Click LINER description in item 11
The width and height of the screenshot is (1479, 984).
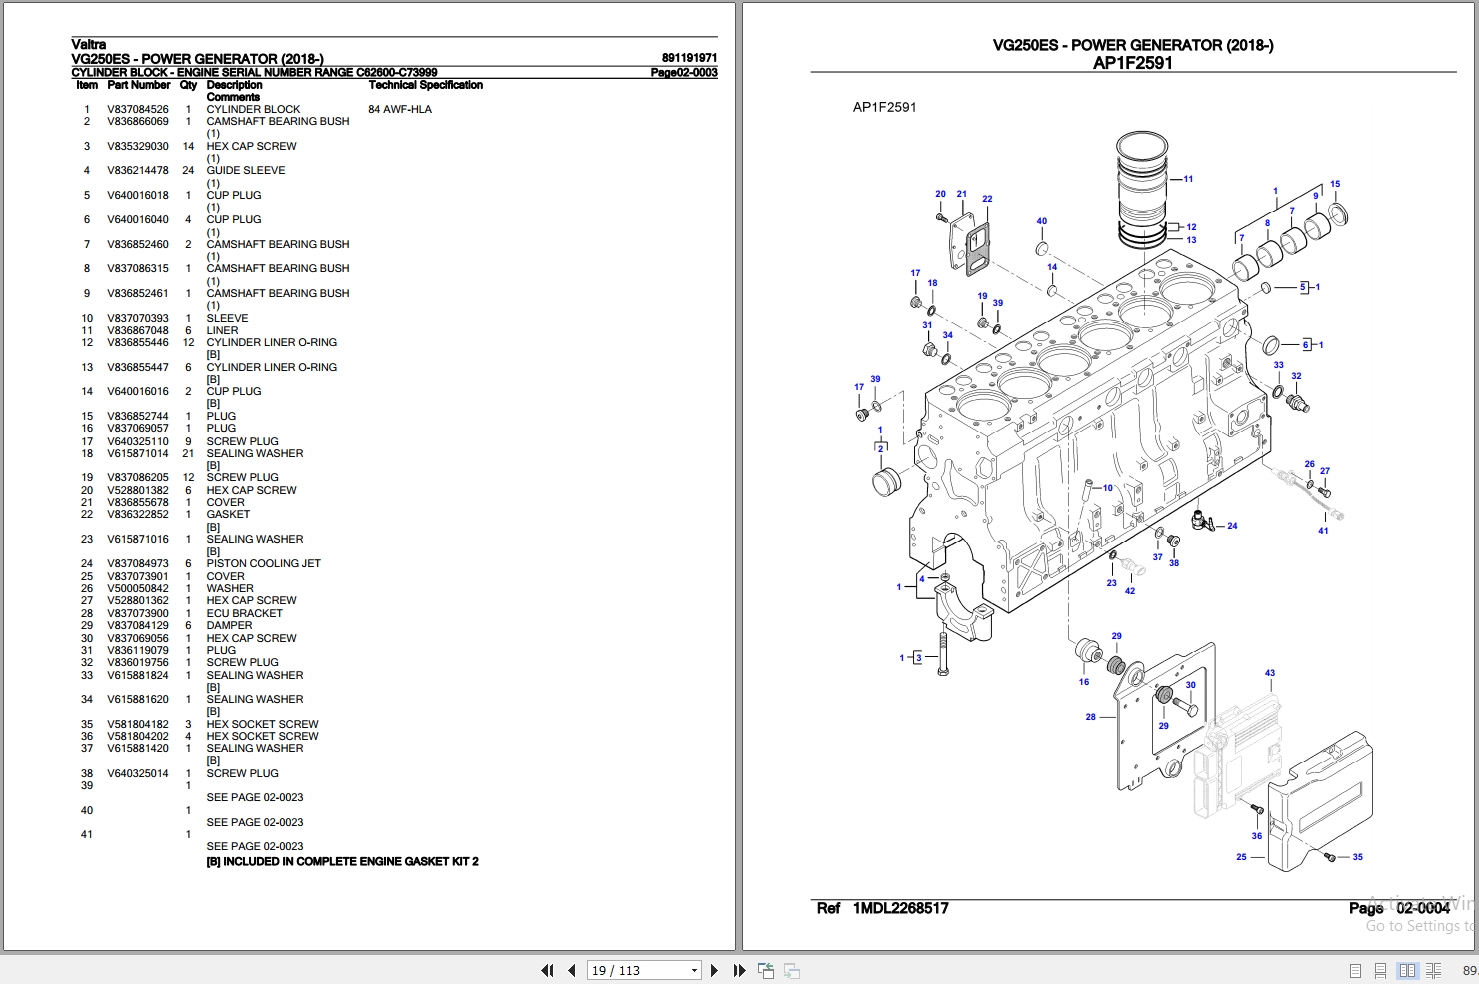[222, 330]
